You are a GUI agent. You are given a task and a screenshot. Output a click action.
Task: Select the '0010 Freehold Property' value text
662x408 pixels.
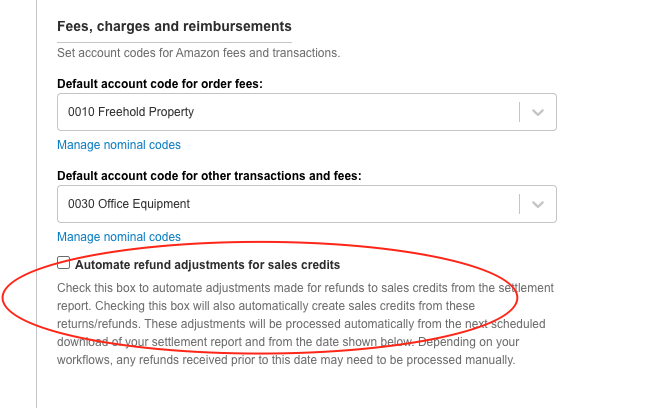coord(131,113)
